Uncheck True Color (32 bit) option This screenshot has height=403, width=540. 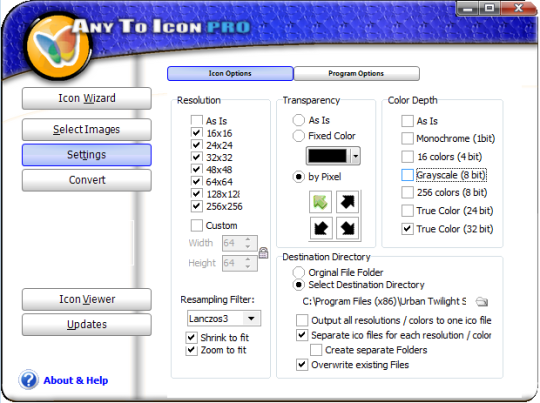(x=407, y=229)
